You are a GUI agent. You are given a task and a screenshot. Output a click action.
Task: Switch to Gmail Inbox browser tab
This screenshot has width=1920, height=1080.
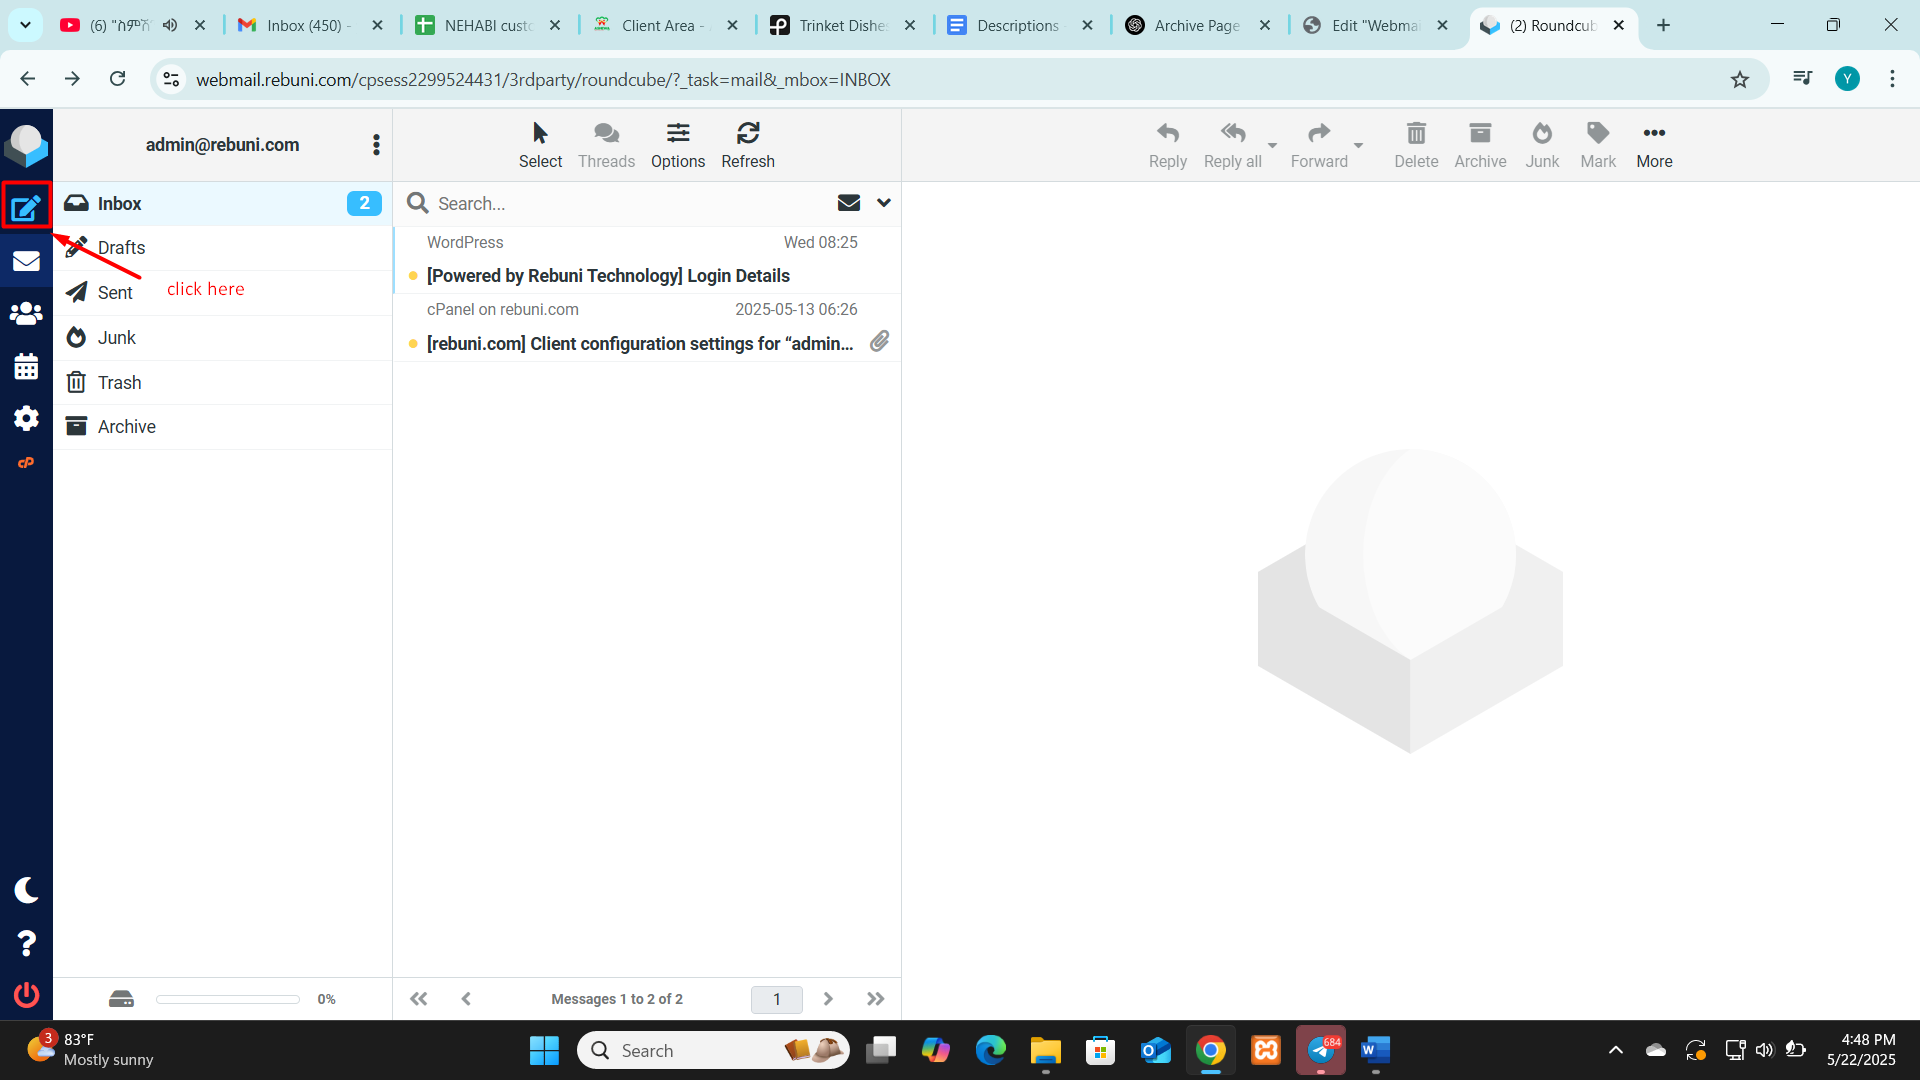(x=304, y=25)
